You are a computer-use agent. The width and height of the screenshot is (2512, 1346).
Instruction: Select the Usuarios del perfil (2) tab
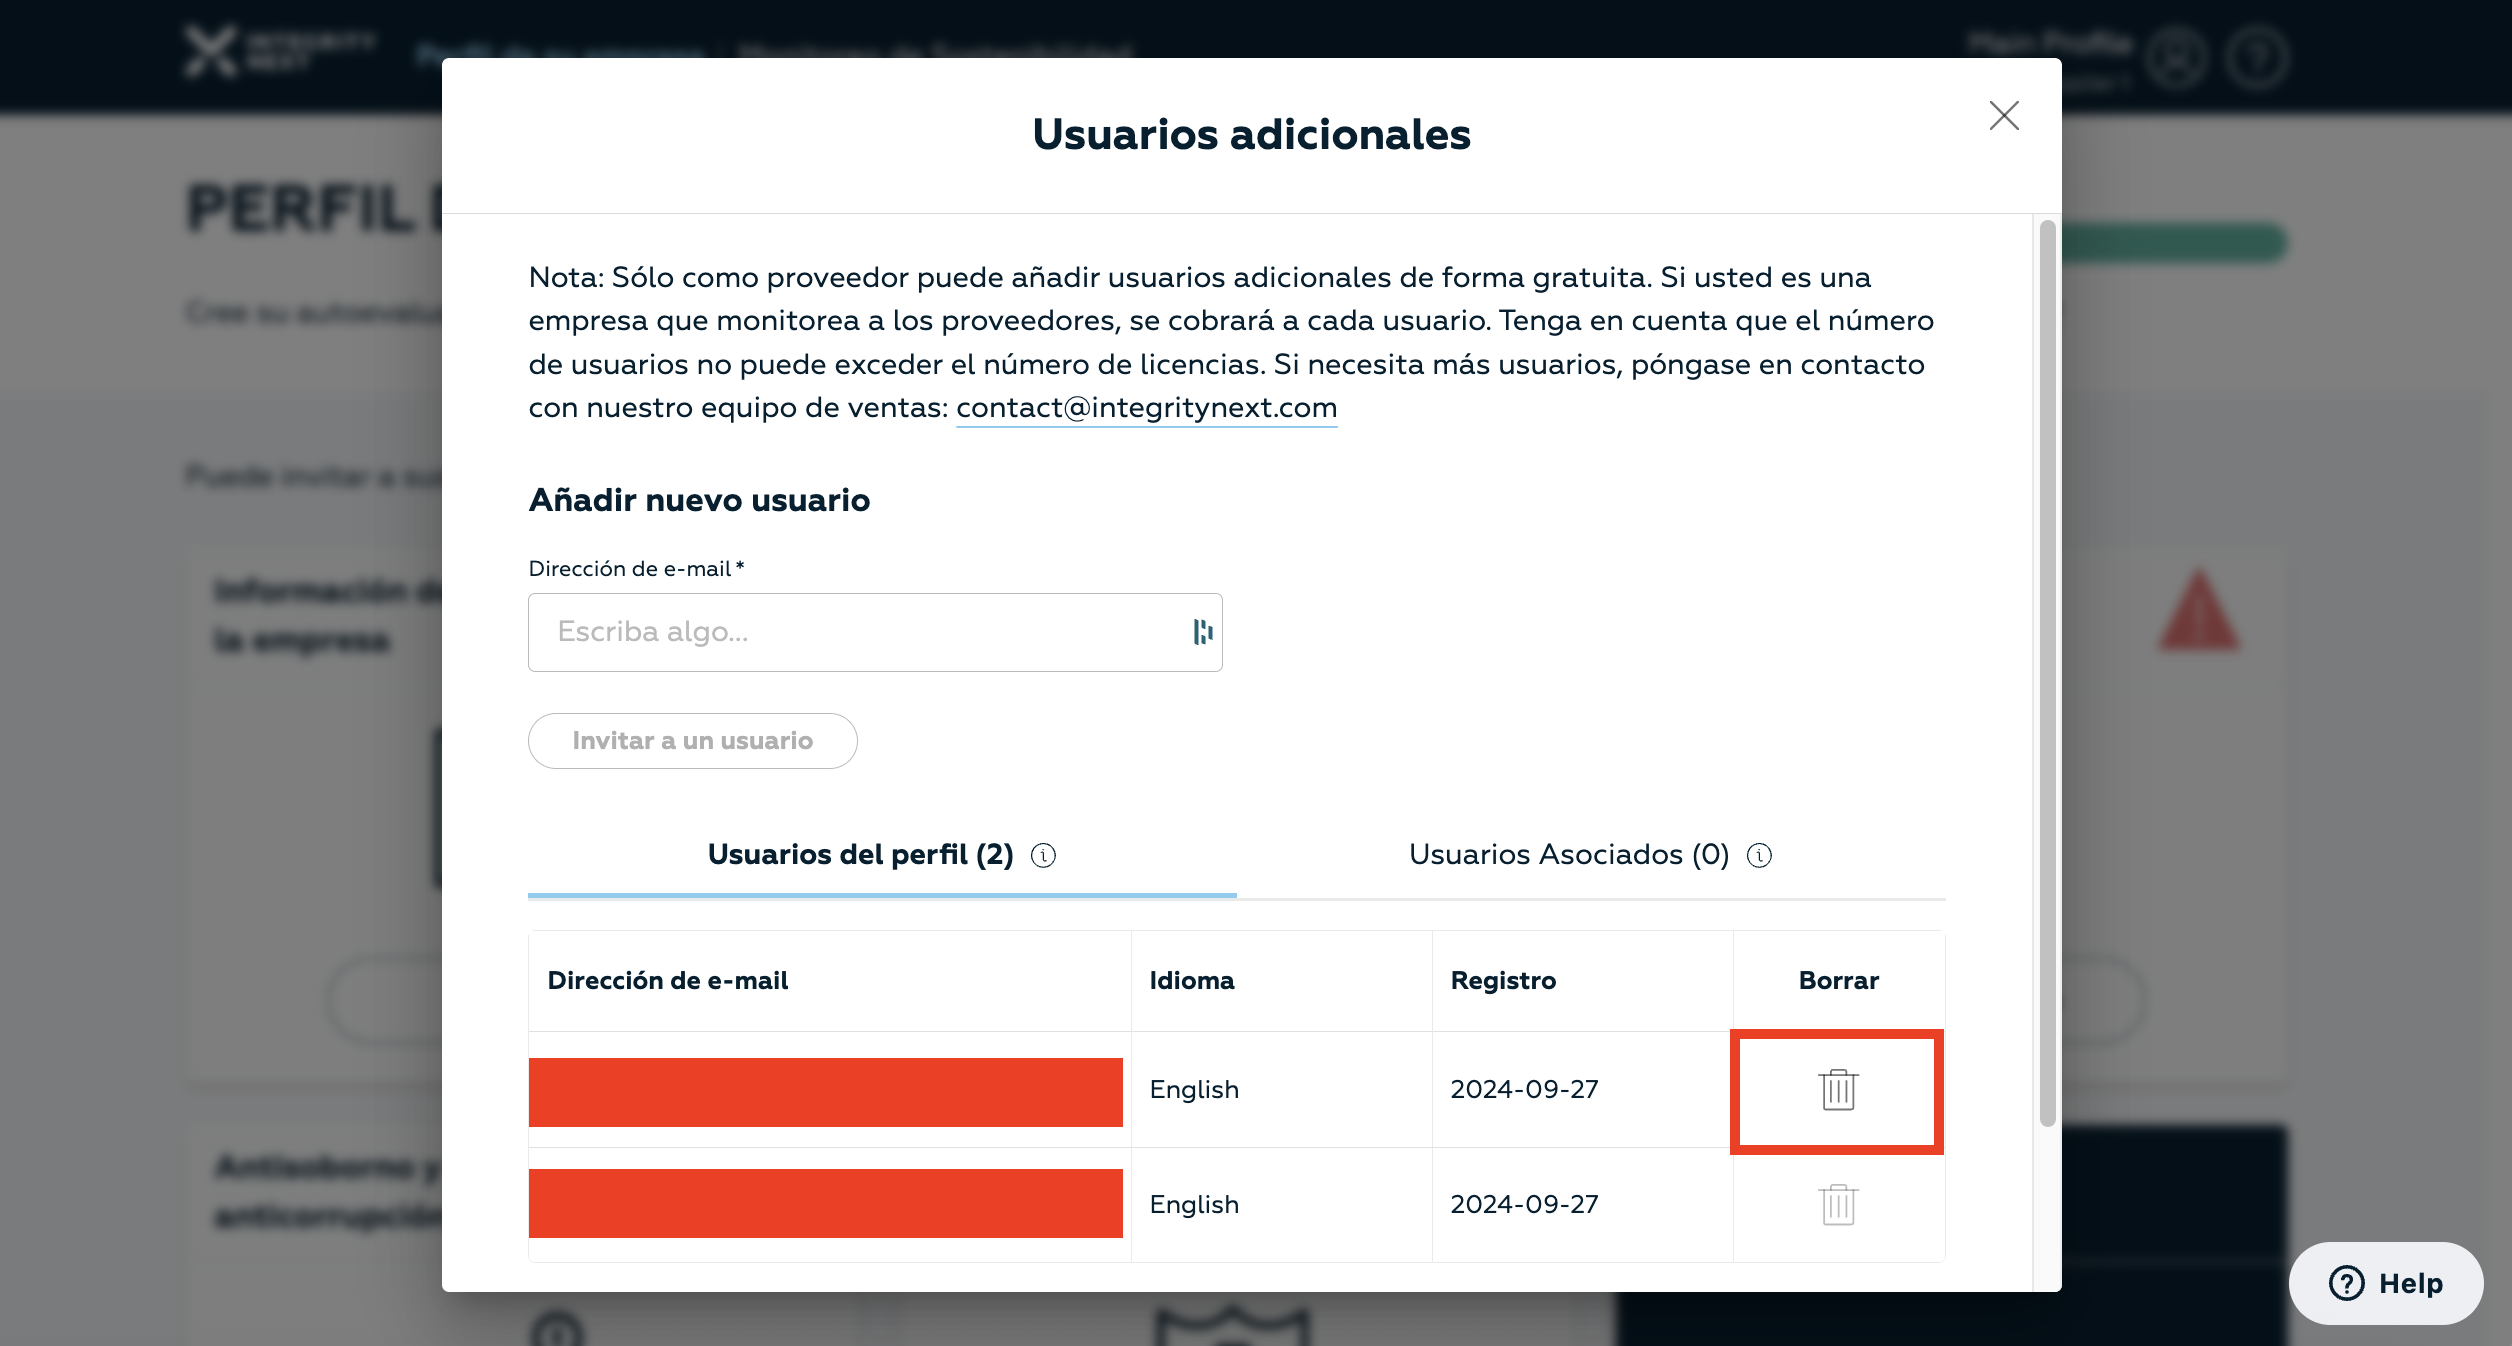pyautogui.click(x=860, y=855)
